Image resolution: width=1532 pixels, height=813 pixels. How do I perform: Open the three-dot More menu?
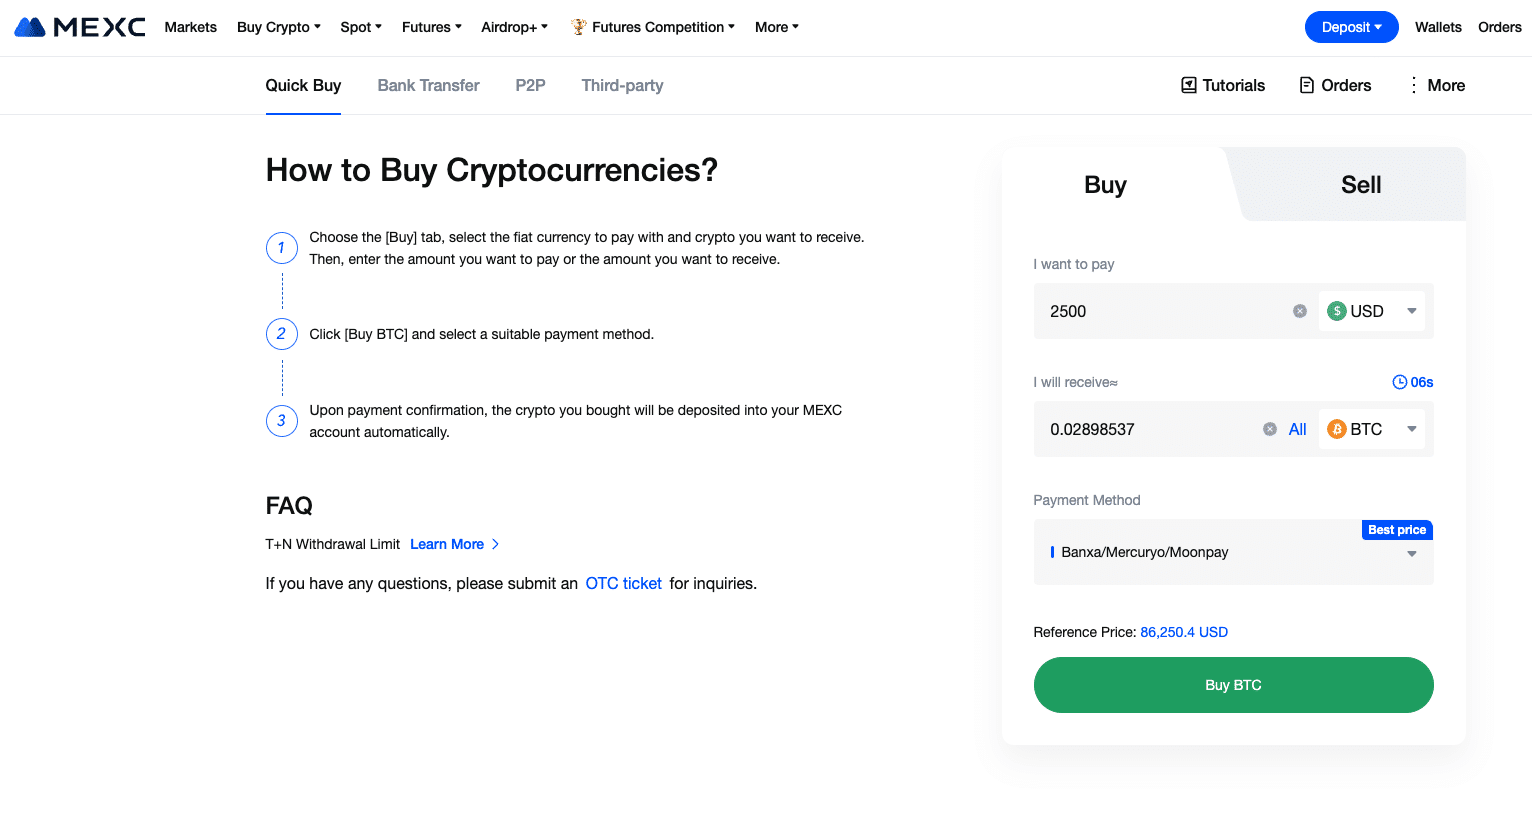1413,85
